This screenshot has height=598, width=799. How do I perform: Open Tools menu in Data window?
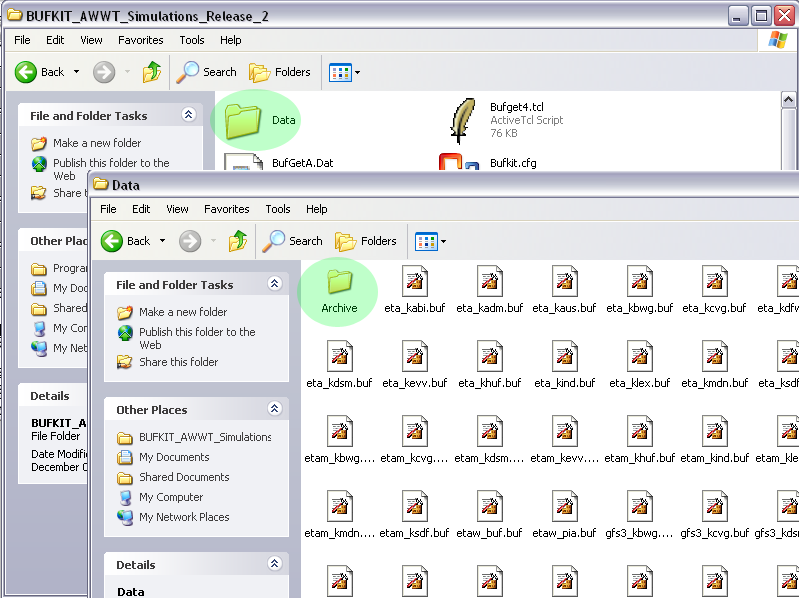click(278, 209)
